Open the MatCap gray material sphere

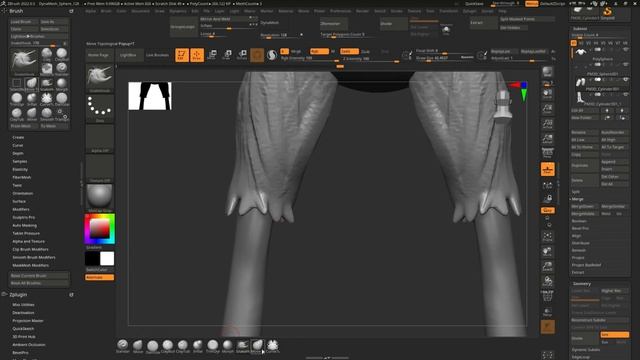[100, 198]
